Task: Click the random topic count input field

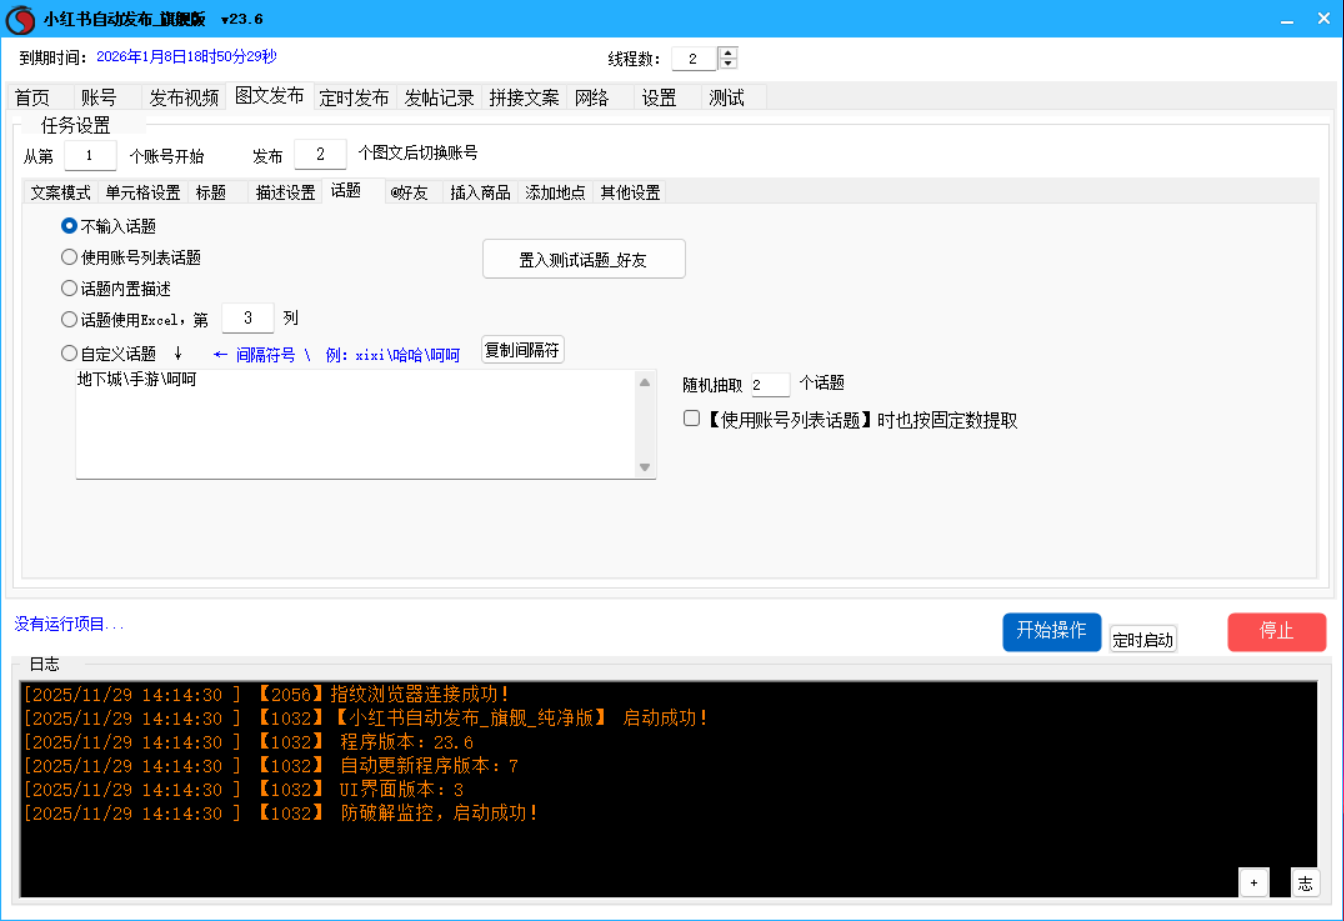Action: point(770,385)
